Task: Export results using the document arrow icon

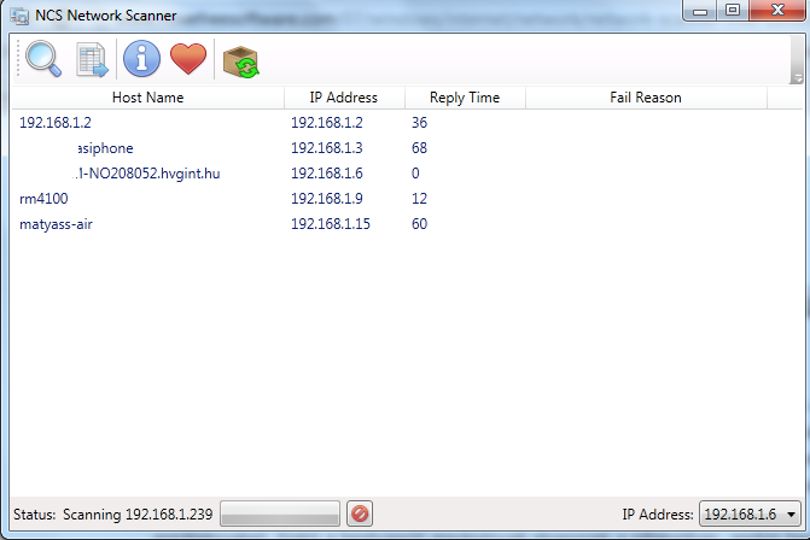Action: (92, 59)
